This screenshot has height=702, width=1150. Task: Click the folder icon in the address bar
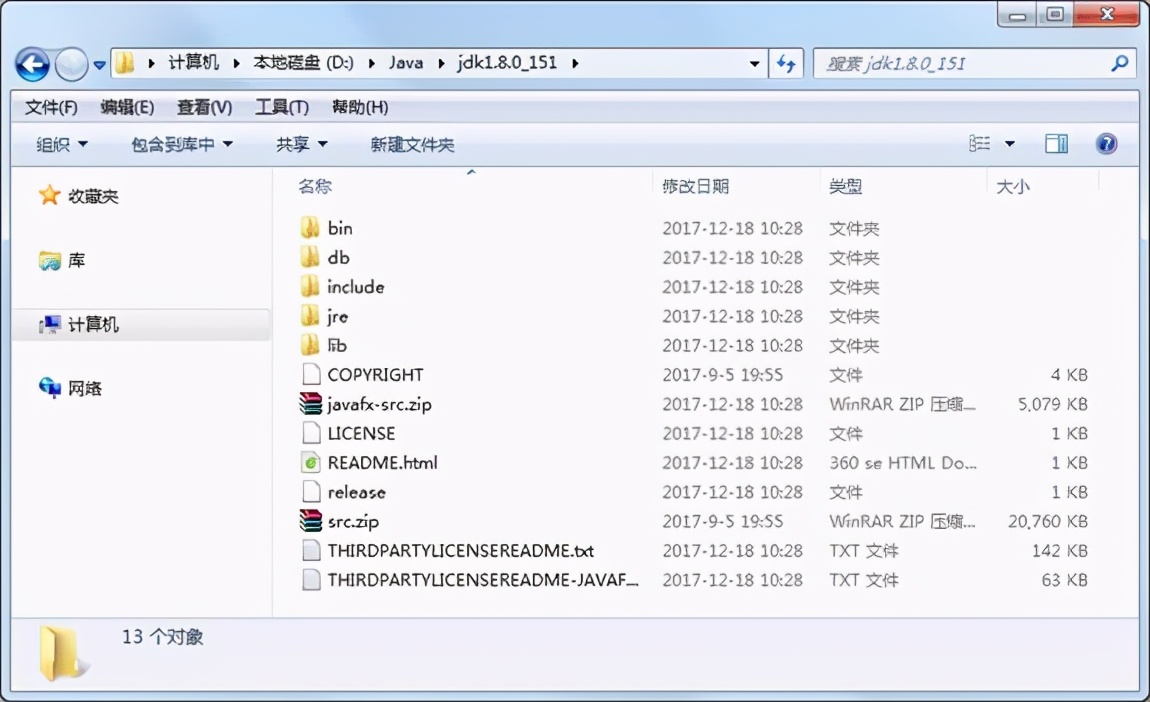click(x=124, y=62)
